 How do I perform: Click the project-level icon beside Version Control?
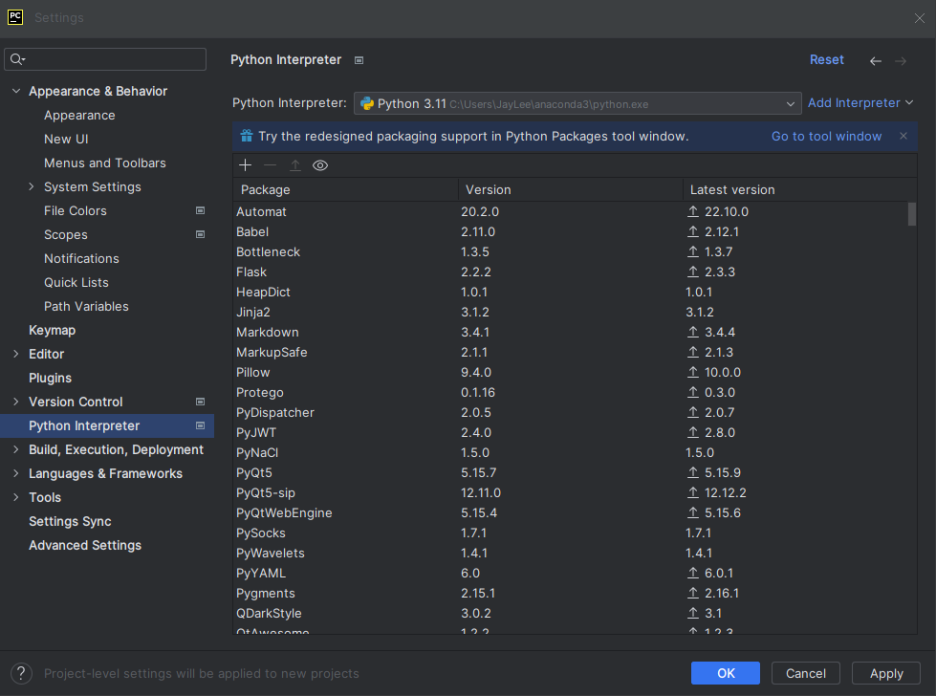(201, 402)
